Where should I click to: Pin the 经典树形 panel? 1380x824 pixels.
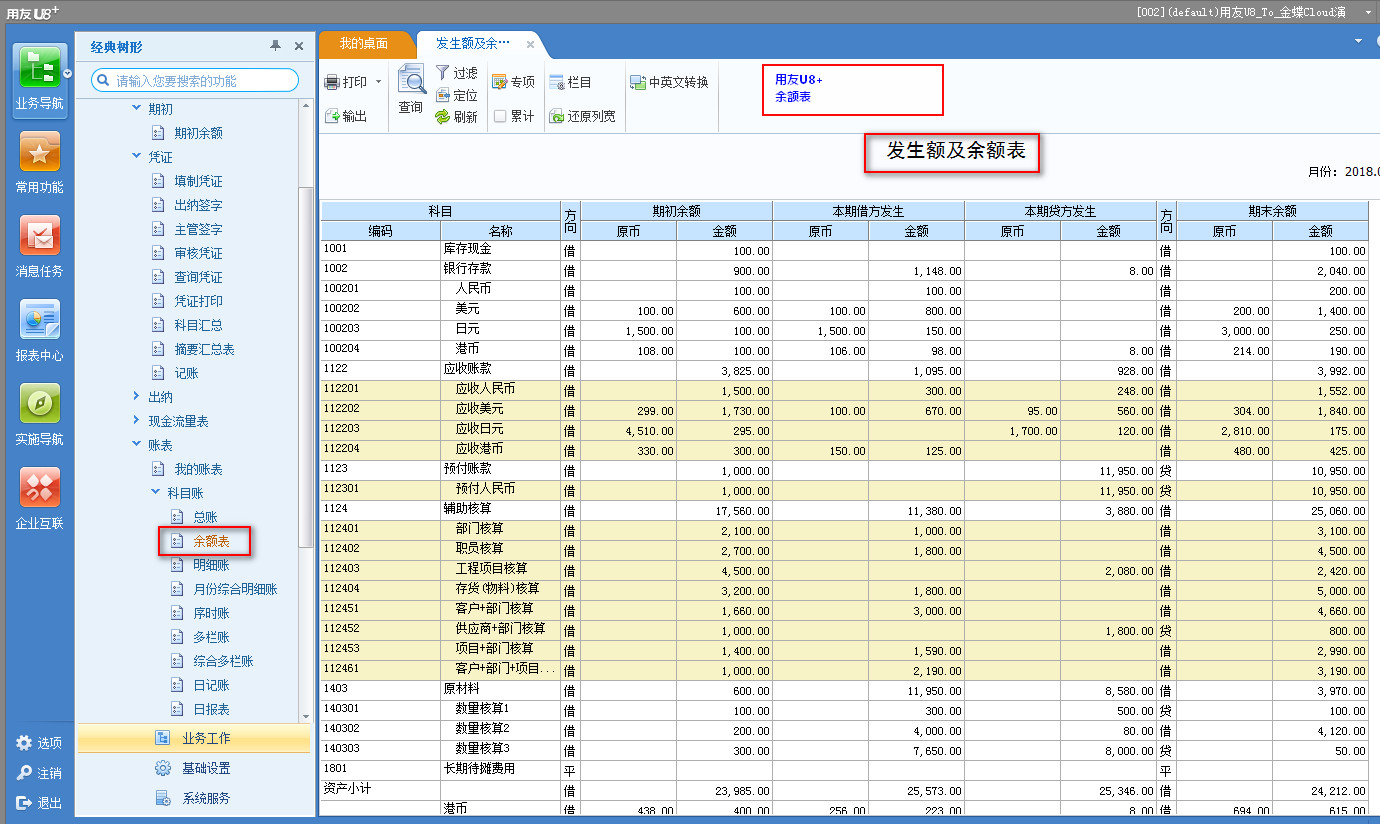[275, 46]
